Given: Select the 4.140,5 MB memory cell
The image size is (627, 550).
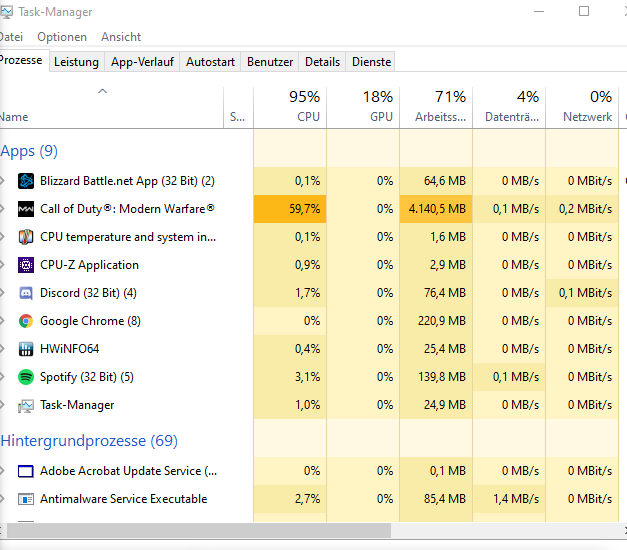Looking at the screenshot, I should click(x=436, y=209).
